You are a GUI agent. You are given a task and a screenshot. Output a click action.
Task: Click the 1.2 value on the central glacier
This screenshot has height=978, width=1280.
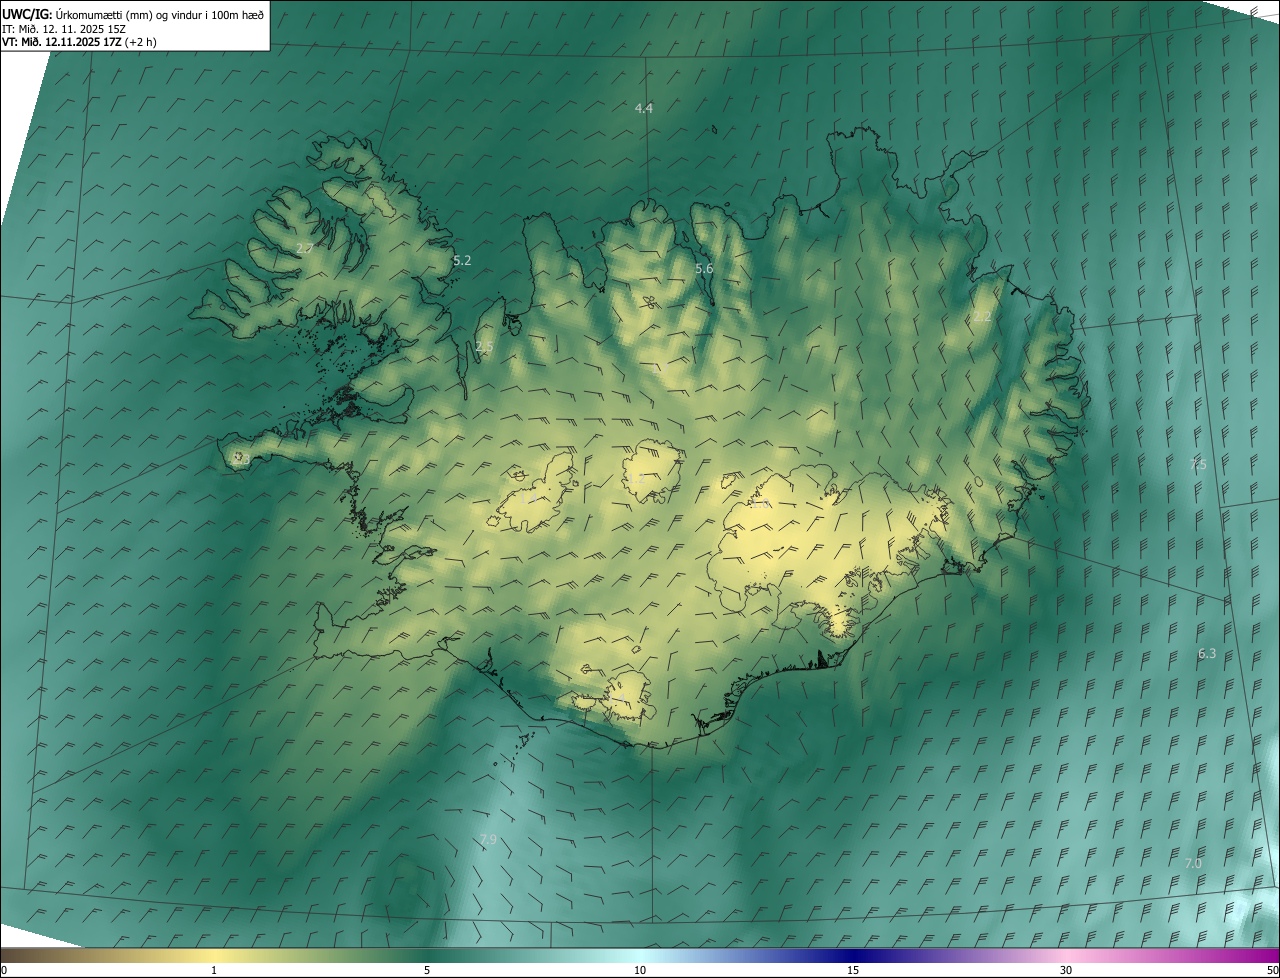pyautogui.click(x=636, y=479)
